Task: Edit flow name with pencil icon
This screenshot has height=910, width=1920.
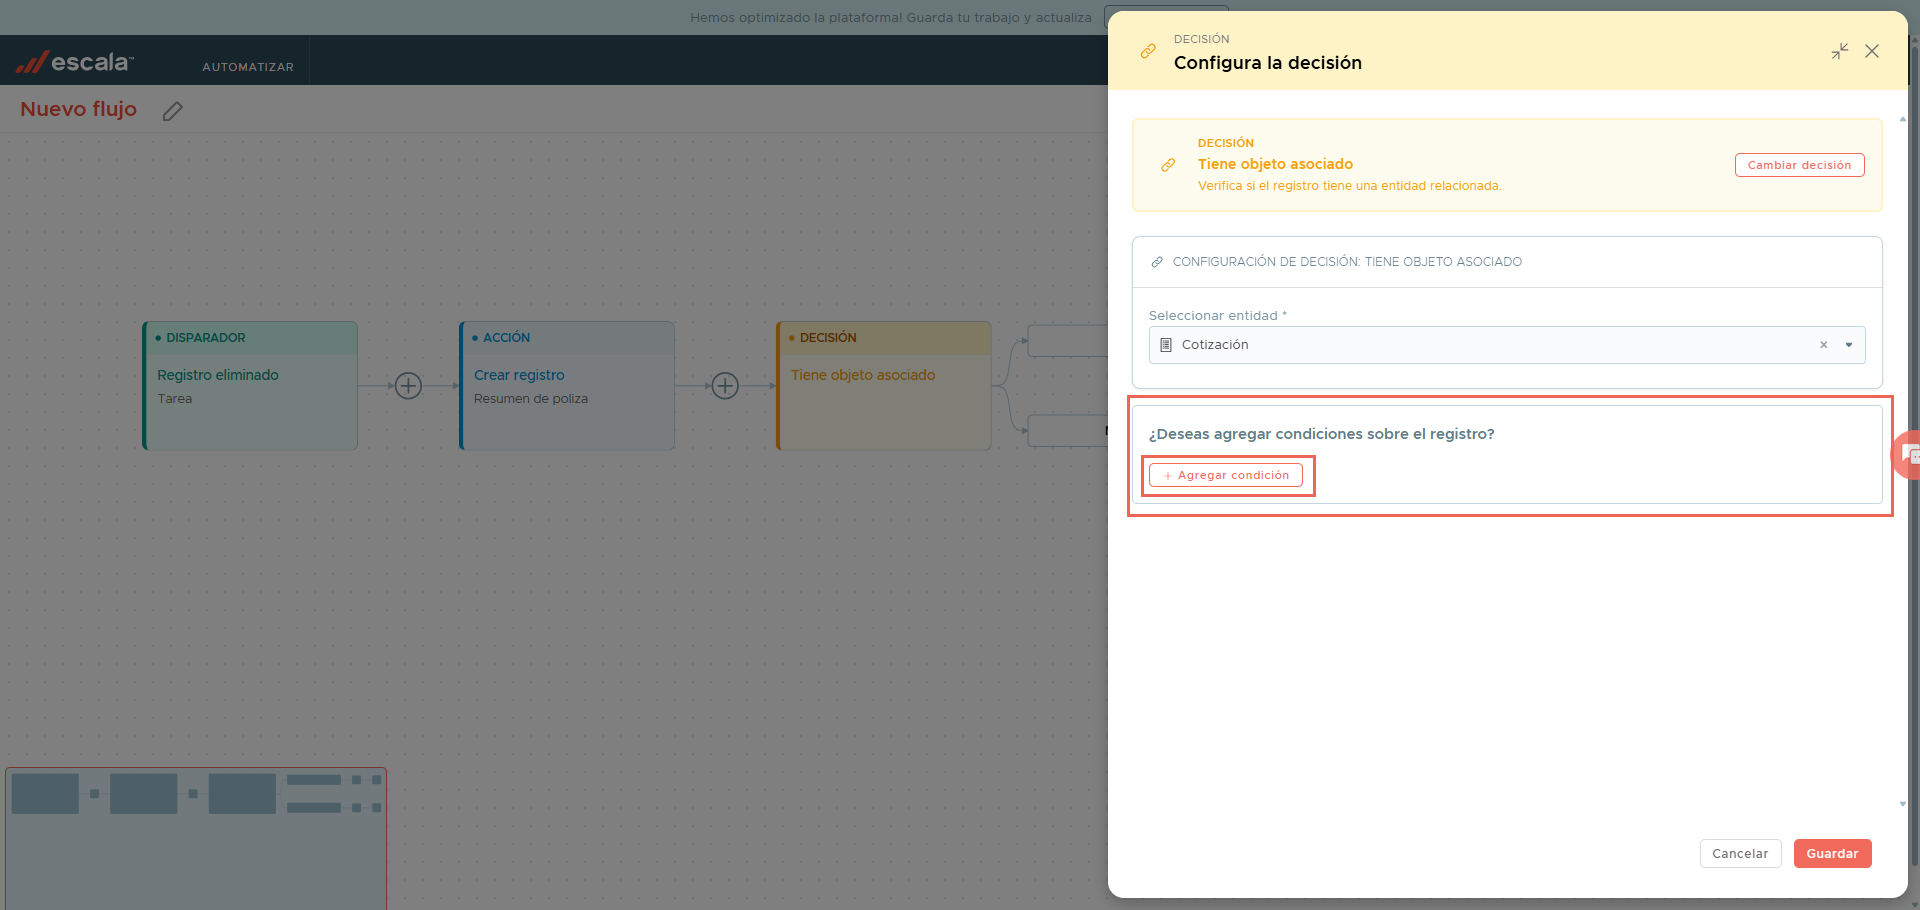Action: (173, 111)
